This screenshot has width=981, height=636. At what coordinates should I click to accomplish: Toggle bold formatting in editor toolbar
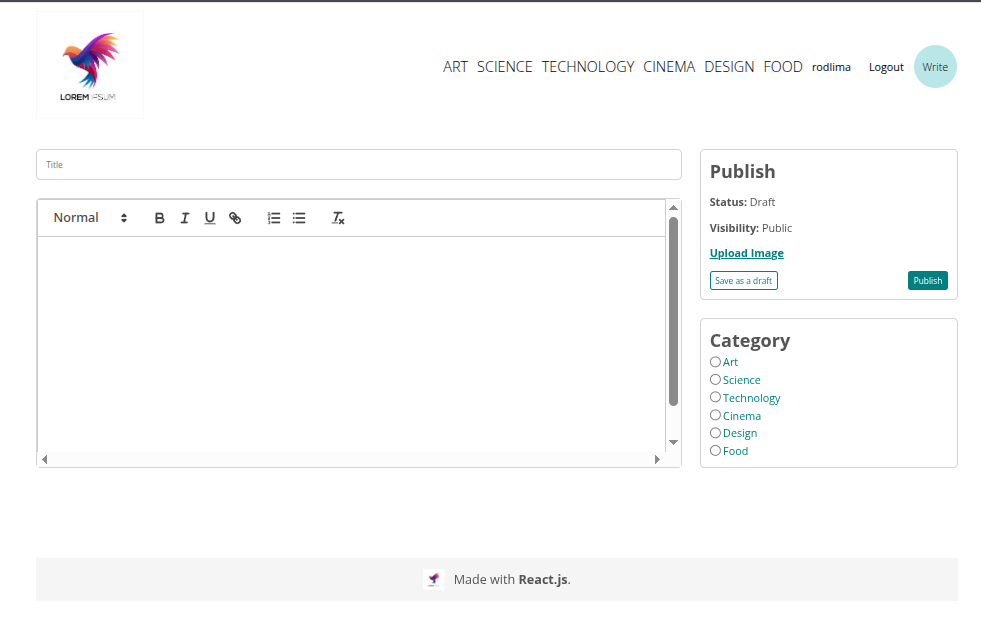pyautogui.click(x=159, y=218)
